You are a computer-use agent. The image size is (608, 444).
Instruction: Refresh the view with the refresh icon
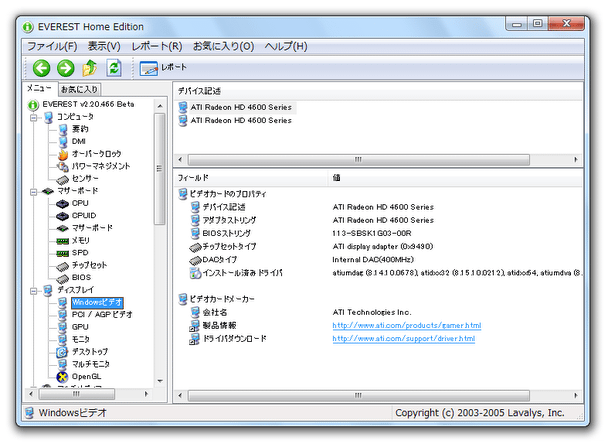click(114, 68)
